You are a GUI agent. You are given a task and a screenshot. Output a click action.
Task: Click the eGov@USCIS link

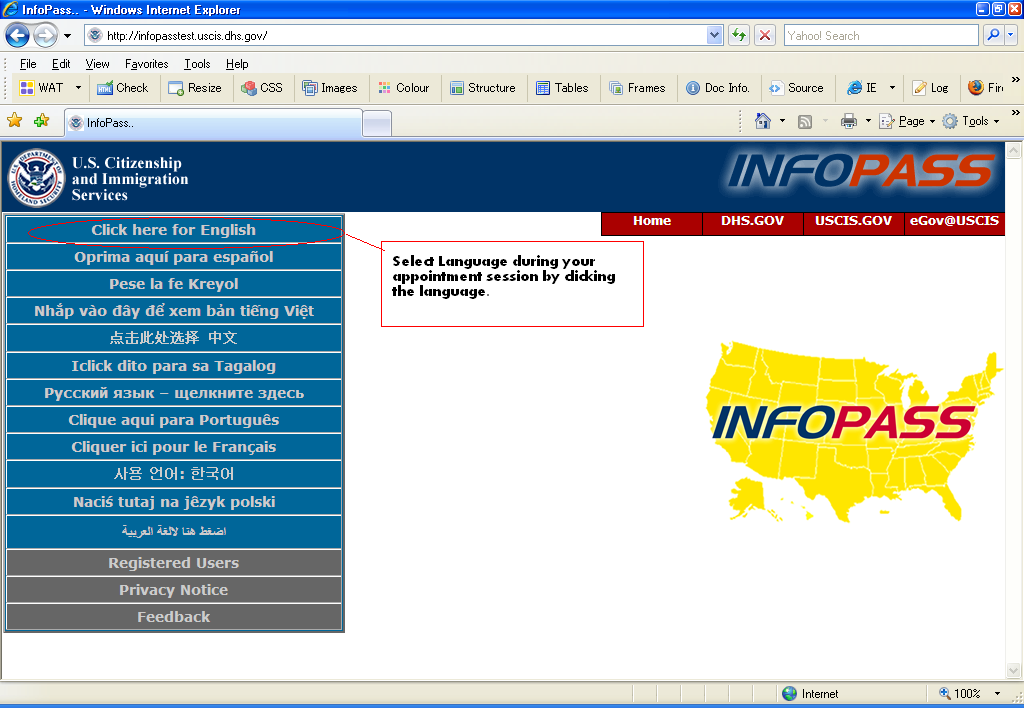tap(954, 221)
